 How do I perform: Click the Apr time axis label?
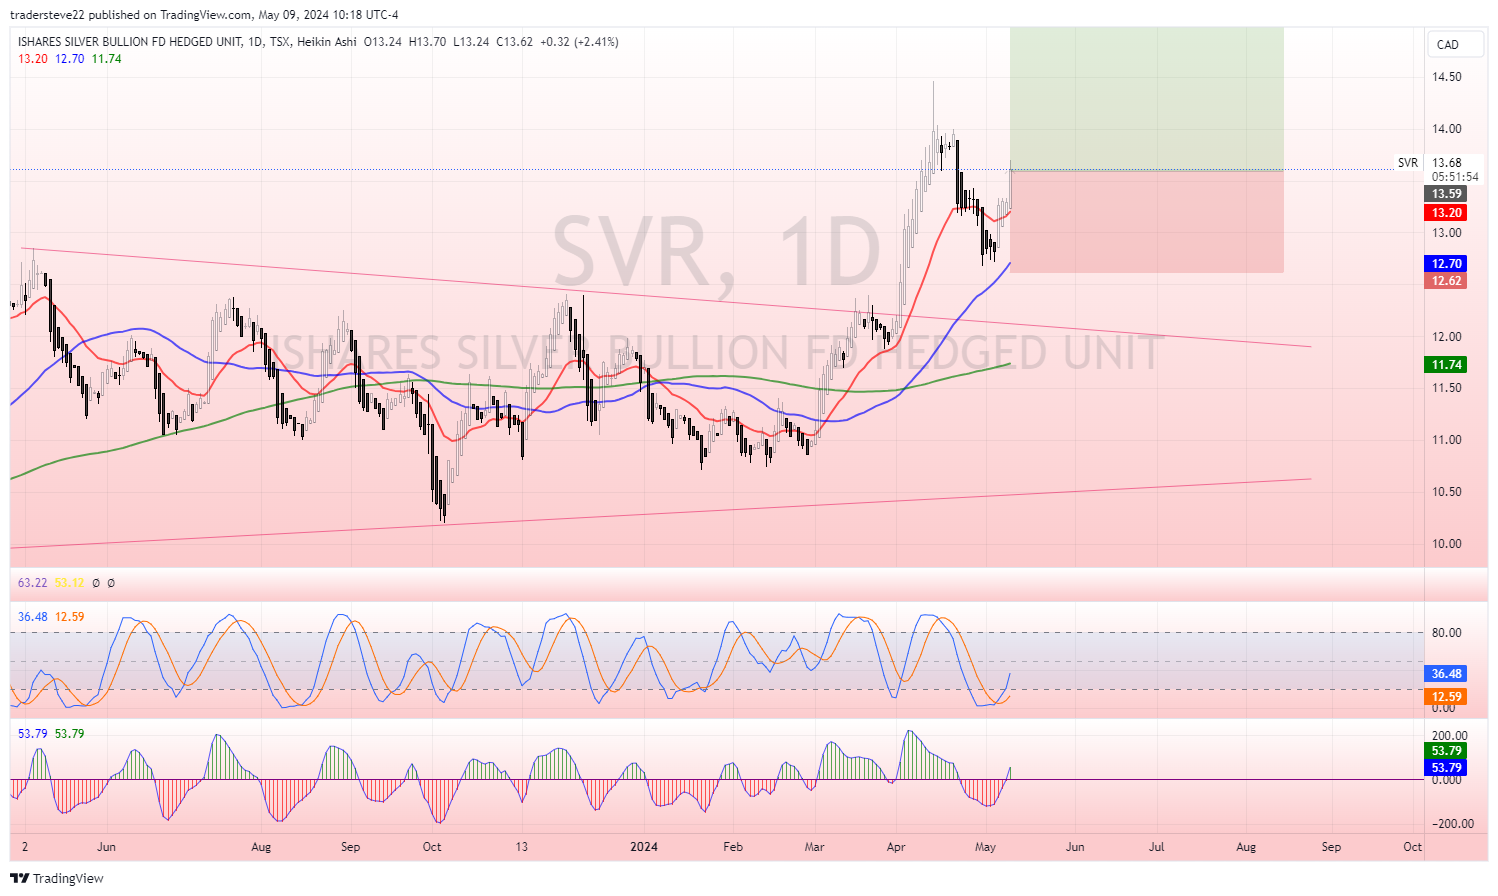click(896, 847)
